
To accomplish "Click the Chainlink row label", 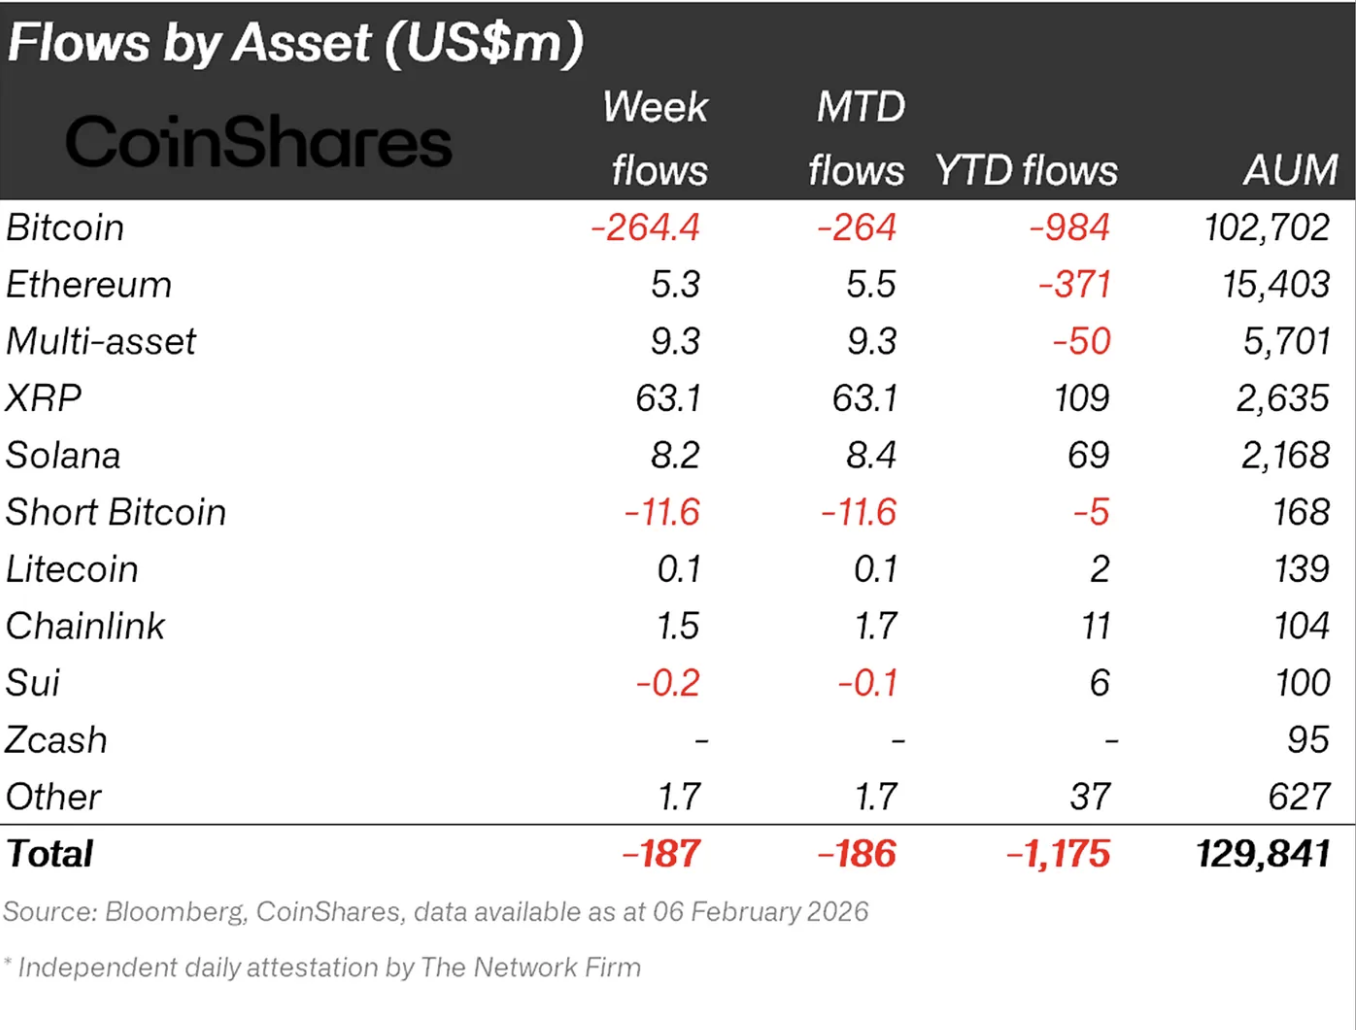I will pyautogui.click(x=86, y=627).
